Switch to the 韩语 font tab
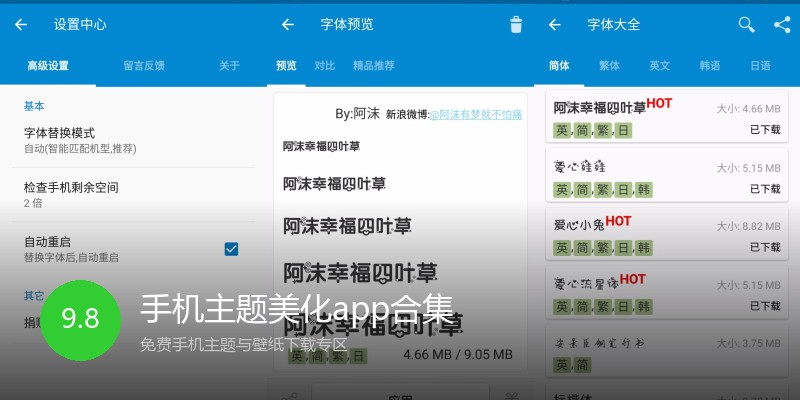 coord(710,66)
